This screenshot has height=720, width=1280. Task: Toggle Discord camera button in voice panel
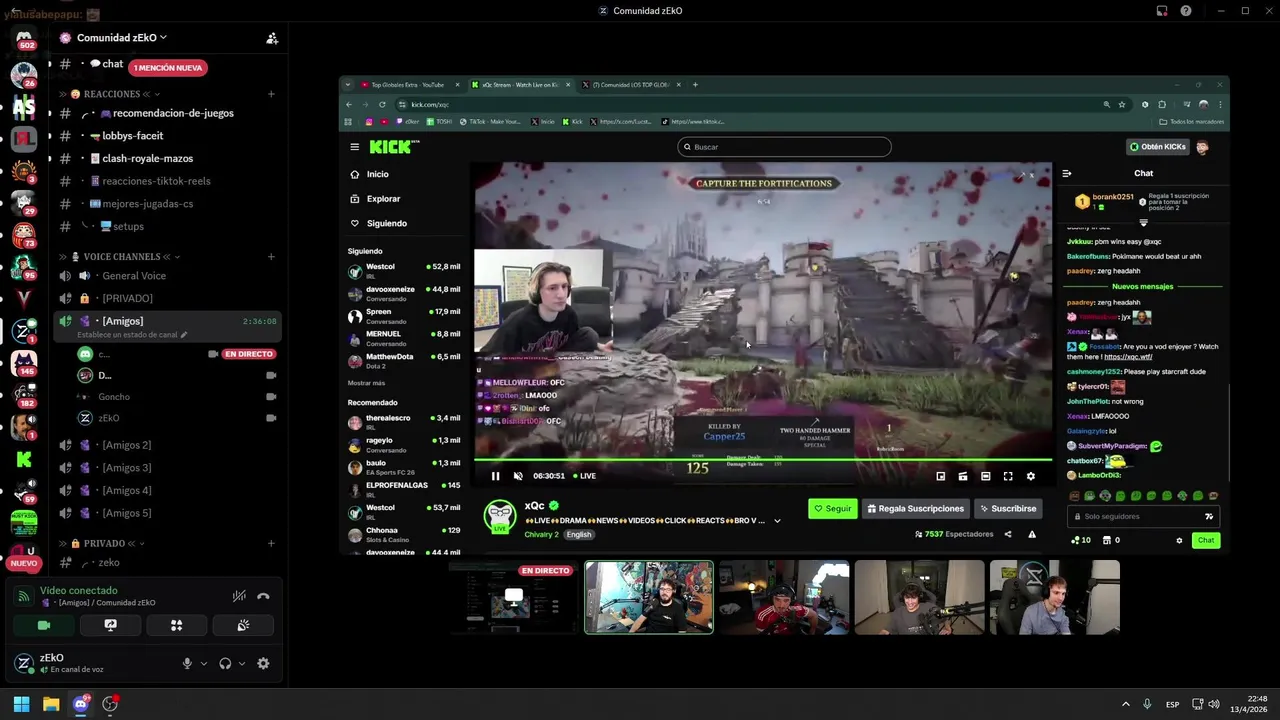click(x=44, y=625)
